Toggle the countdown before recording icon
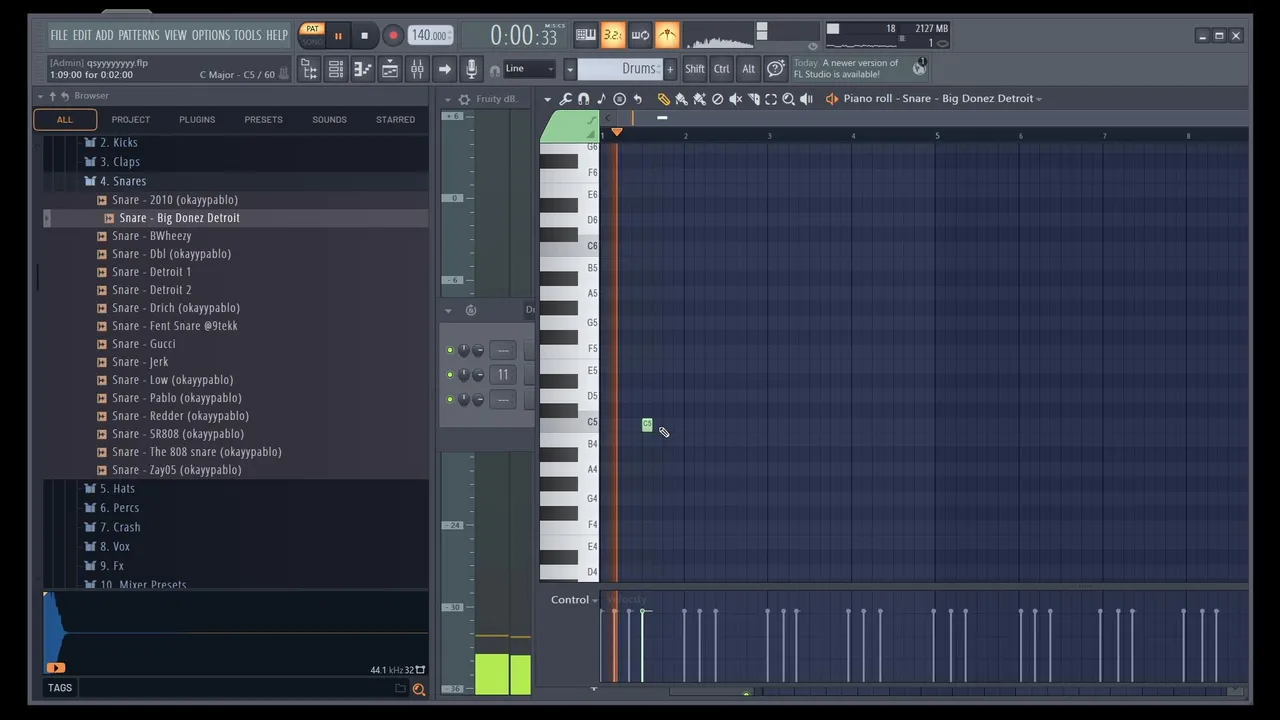 point(613,35)
